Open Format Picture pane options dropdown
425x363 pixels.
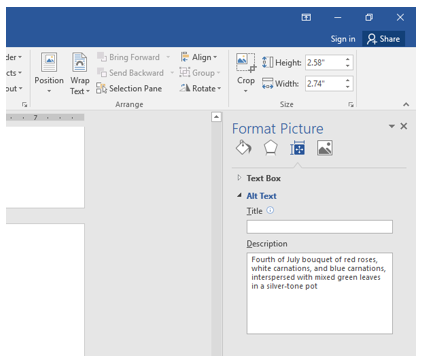392,126
